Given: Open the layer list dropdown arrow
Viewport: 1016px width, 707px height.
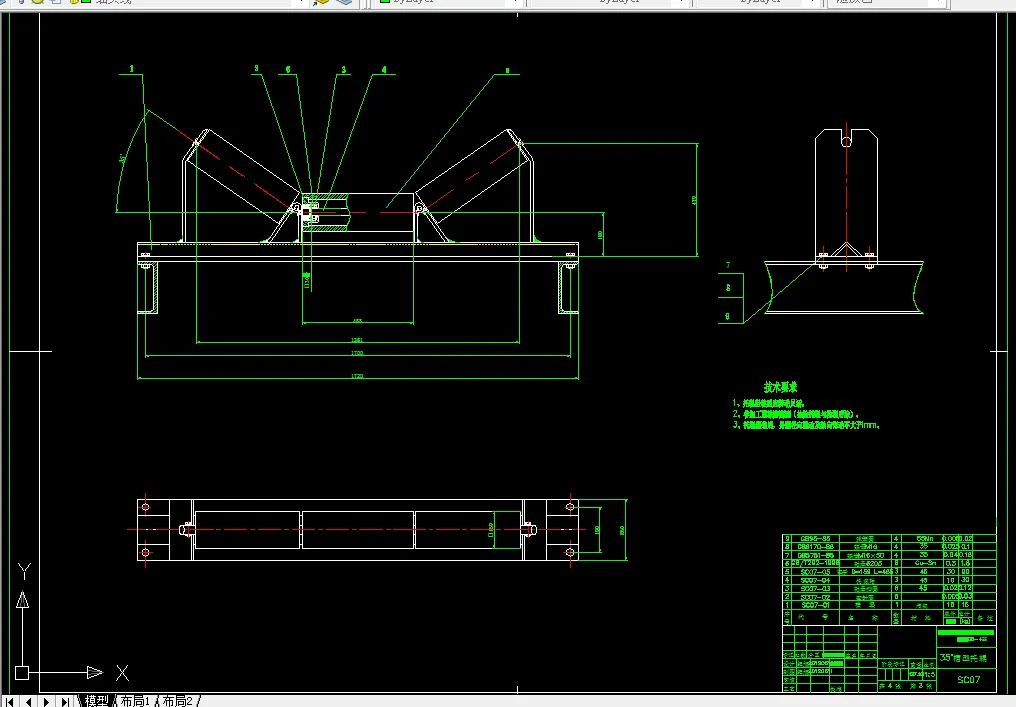Looking at the screenshot, I should (x=300, y=3).
